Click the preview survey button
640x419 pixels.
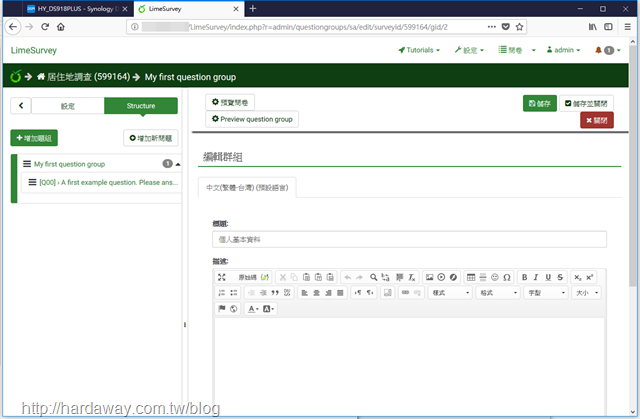point(230,102)
